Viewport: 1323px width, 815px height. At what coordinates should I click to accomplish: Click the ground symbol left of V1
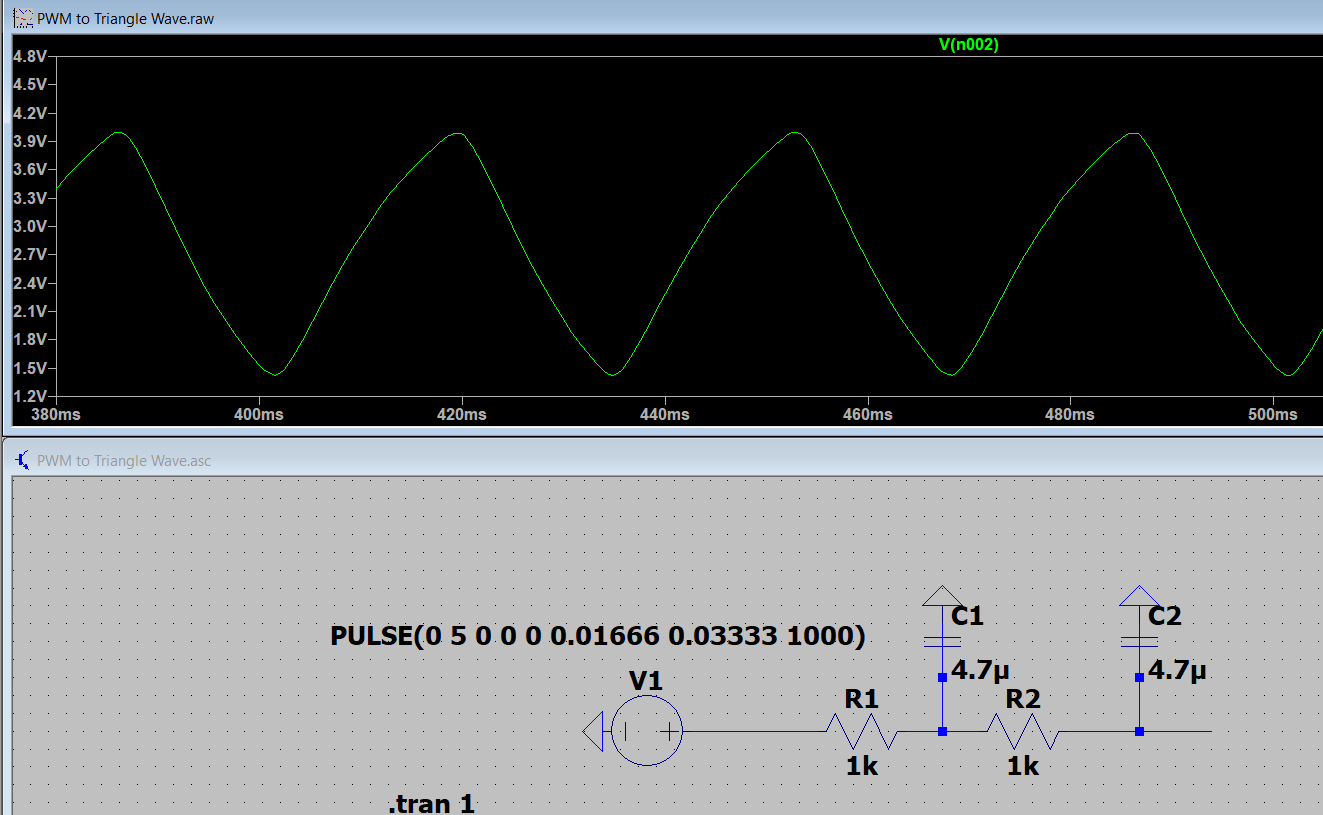pyautogui.click(x=593, y=731)
